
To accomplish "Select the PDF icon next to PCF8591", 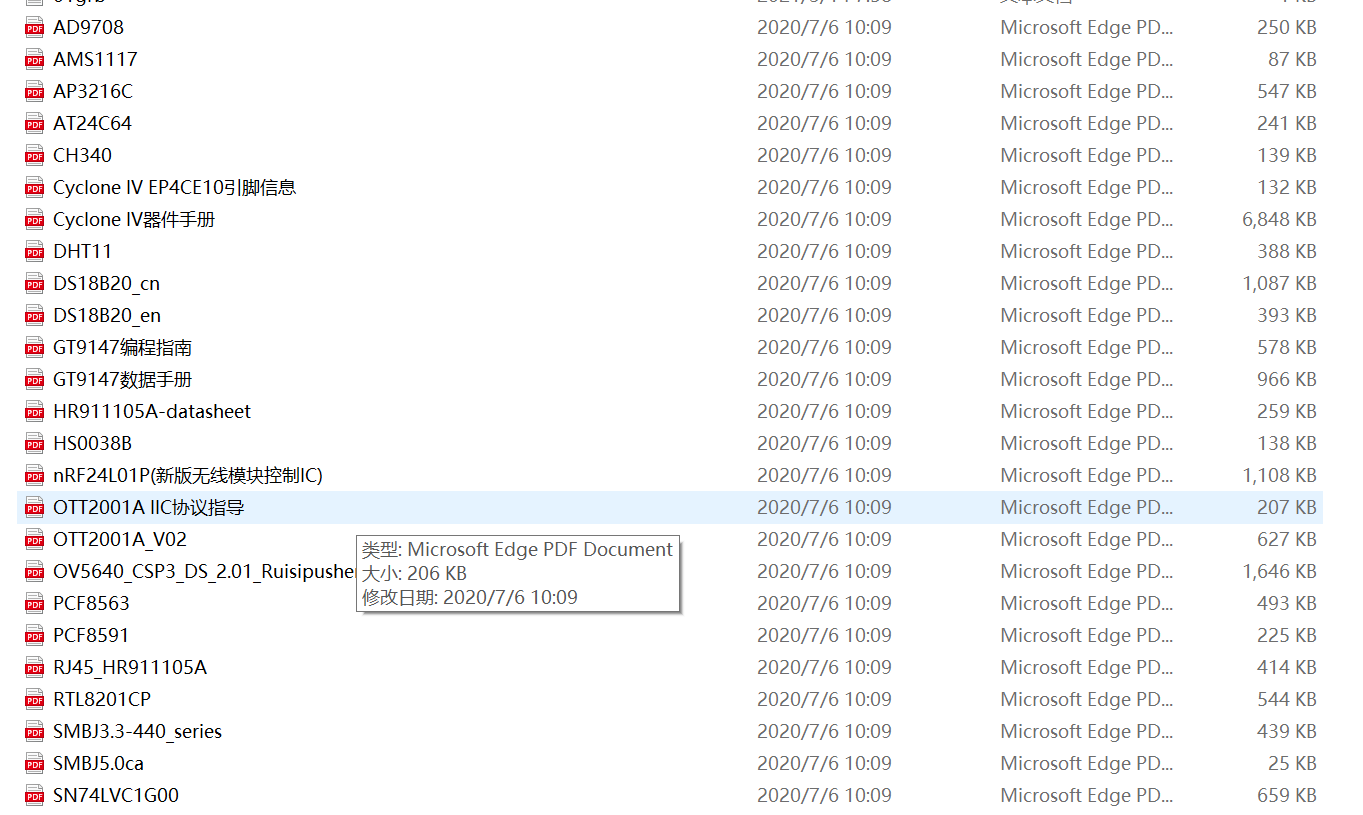I will [x=35, y=636].
